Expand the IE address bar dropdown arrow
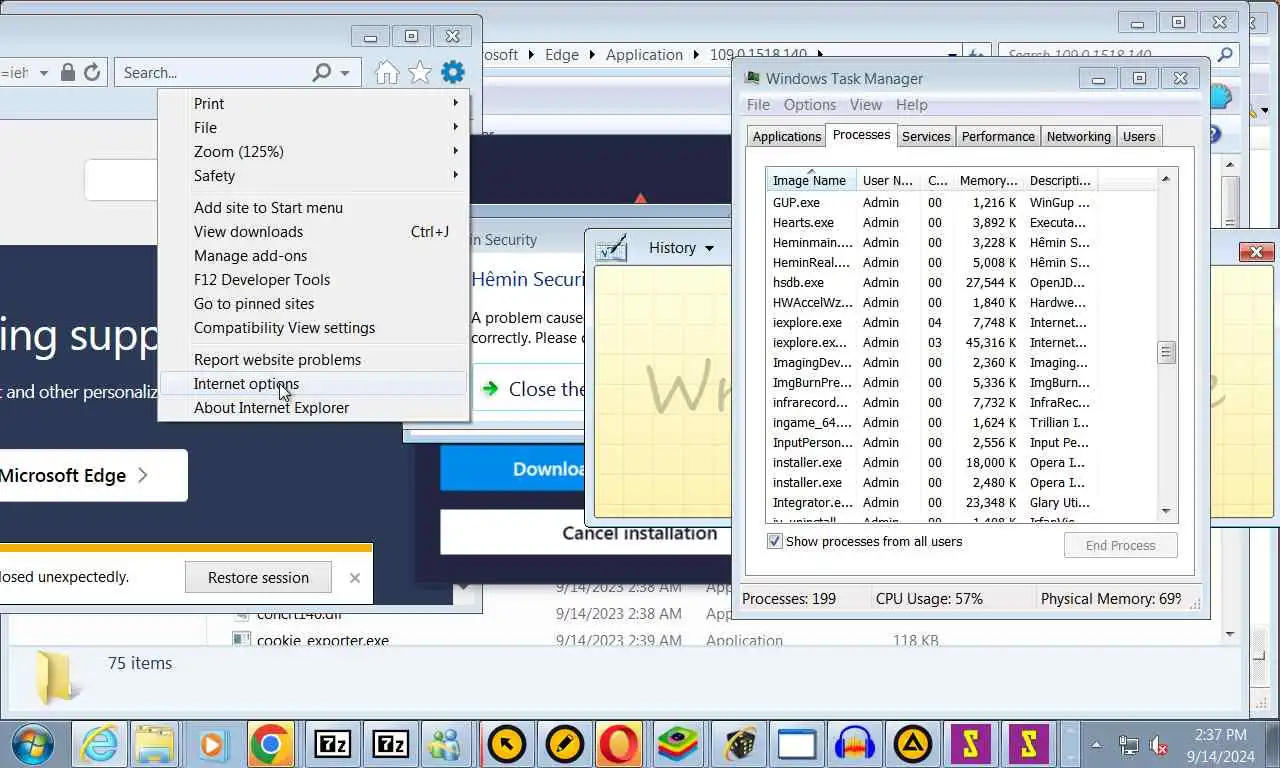Image resolution: width=1280 pixels, height=768 pixels. (43, 72)
